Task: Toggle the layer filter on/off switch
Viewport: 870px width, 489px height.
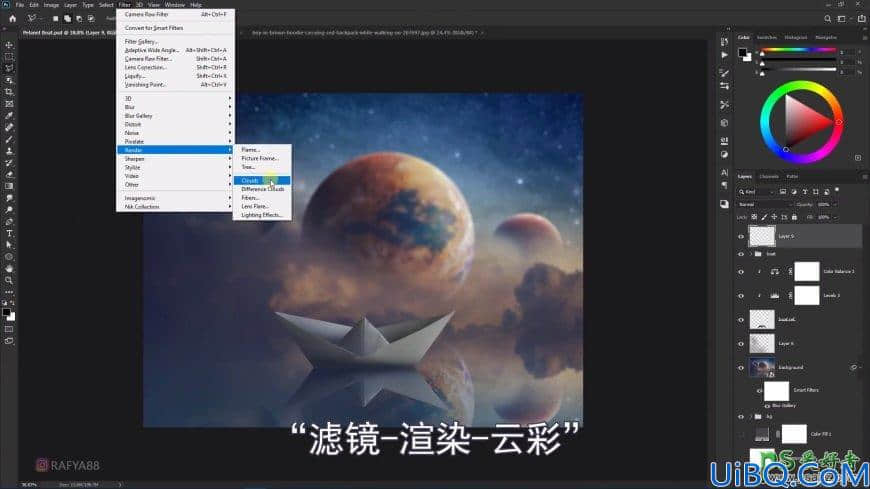Action: [837, 190]
